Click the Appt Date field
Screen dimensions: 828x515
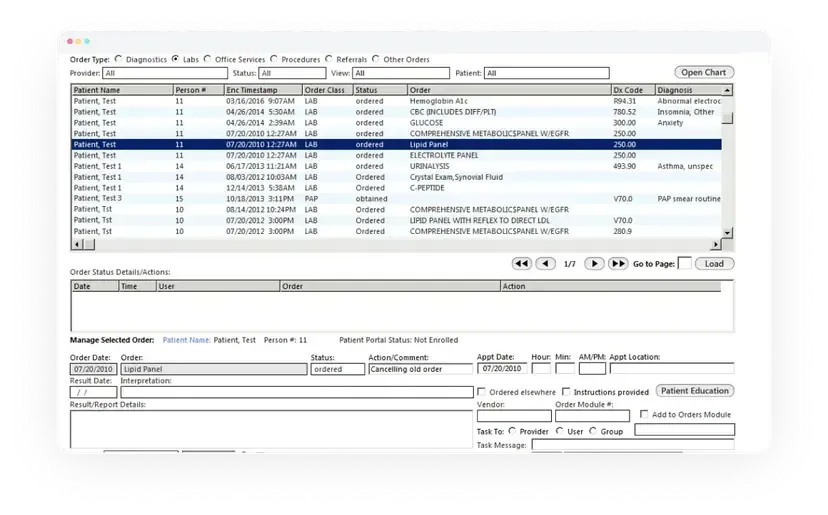tap(502, 369)
